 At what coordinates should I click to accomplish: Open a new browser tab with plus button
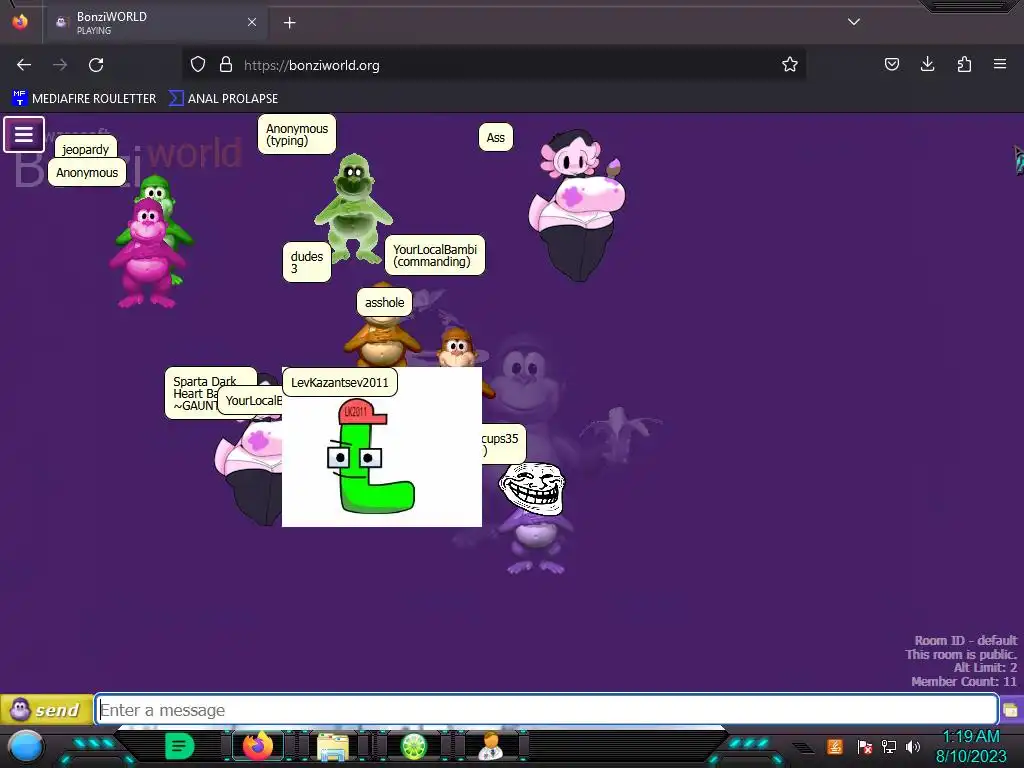[x=289, y=23]
